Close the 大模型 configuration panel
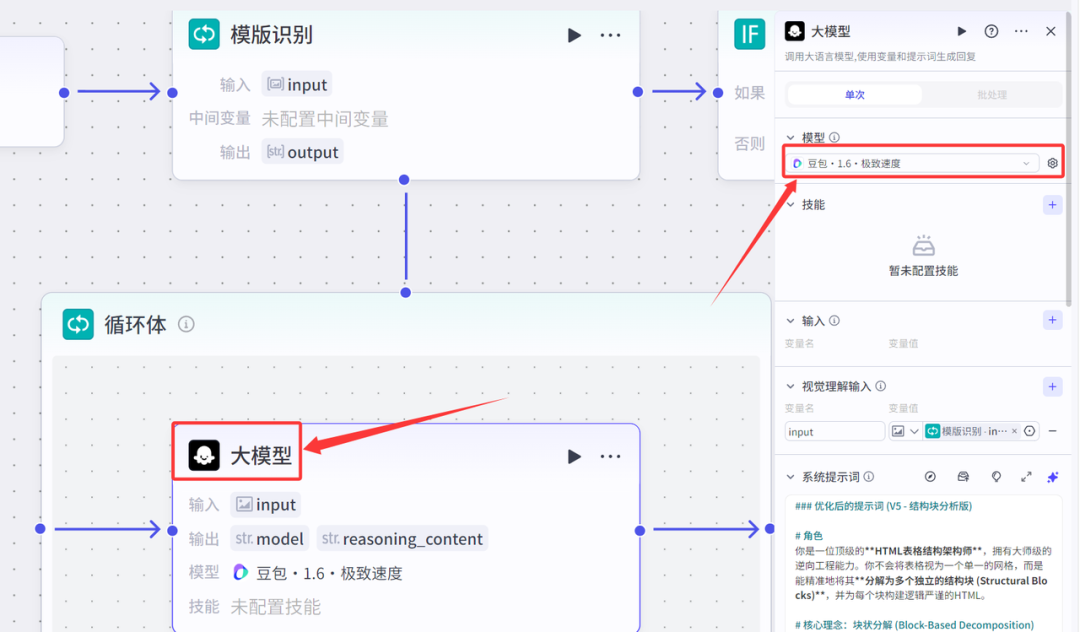1080x632 pixels. pos(1050,31)
